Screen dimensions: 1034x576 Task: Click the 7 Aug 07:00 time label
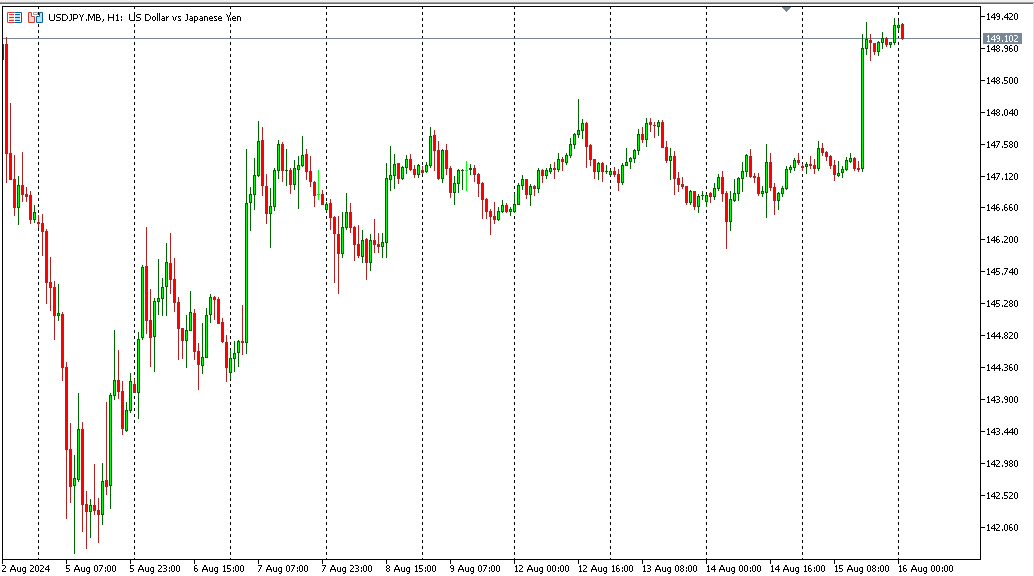click(x=283, y=569)
